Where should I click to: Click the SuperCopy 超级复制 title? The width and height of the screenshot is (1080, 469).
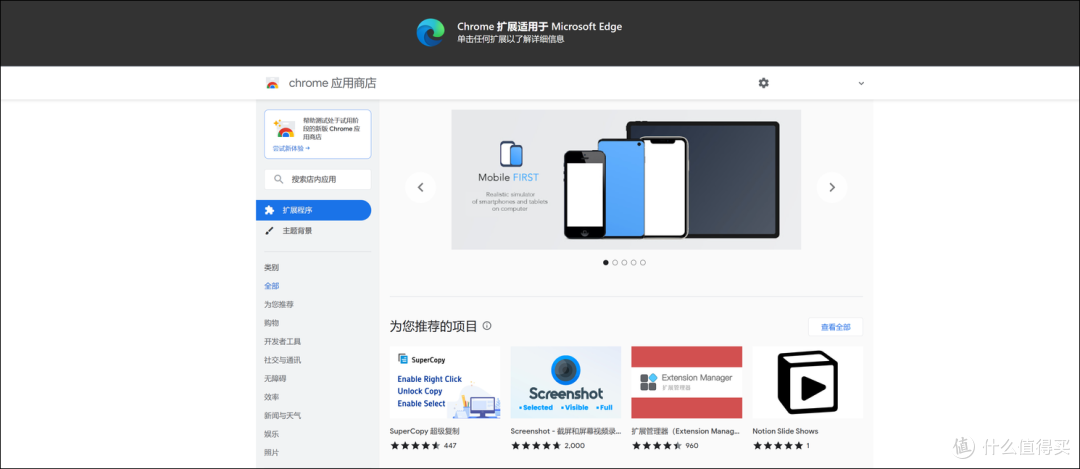(x=424, y=431)
